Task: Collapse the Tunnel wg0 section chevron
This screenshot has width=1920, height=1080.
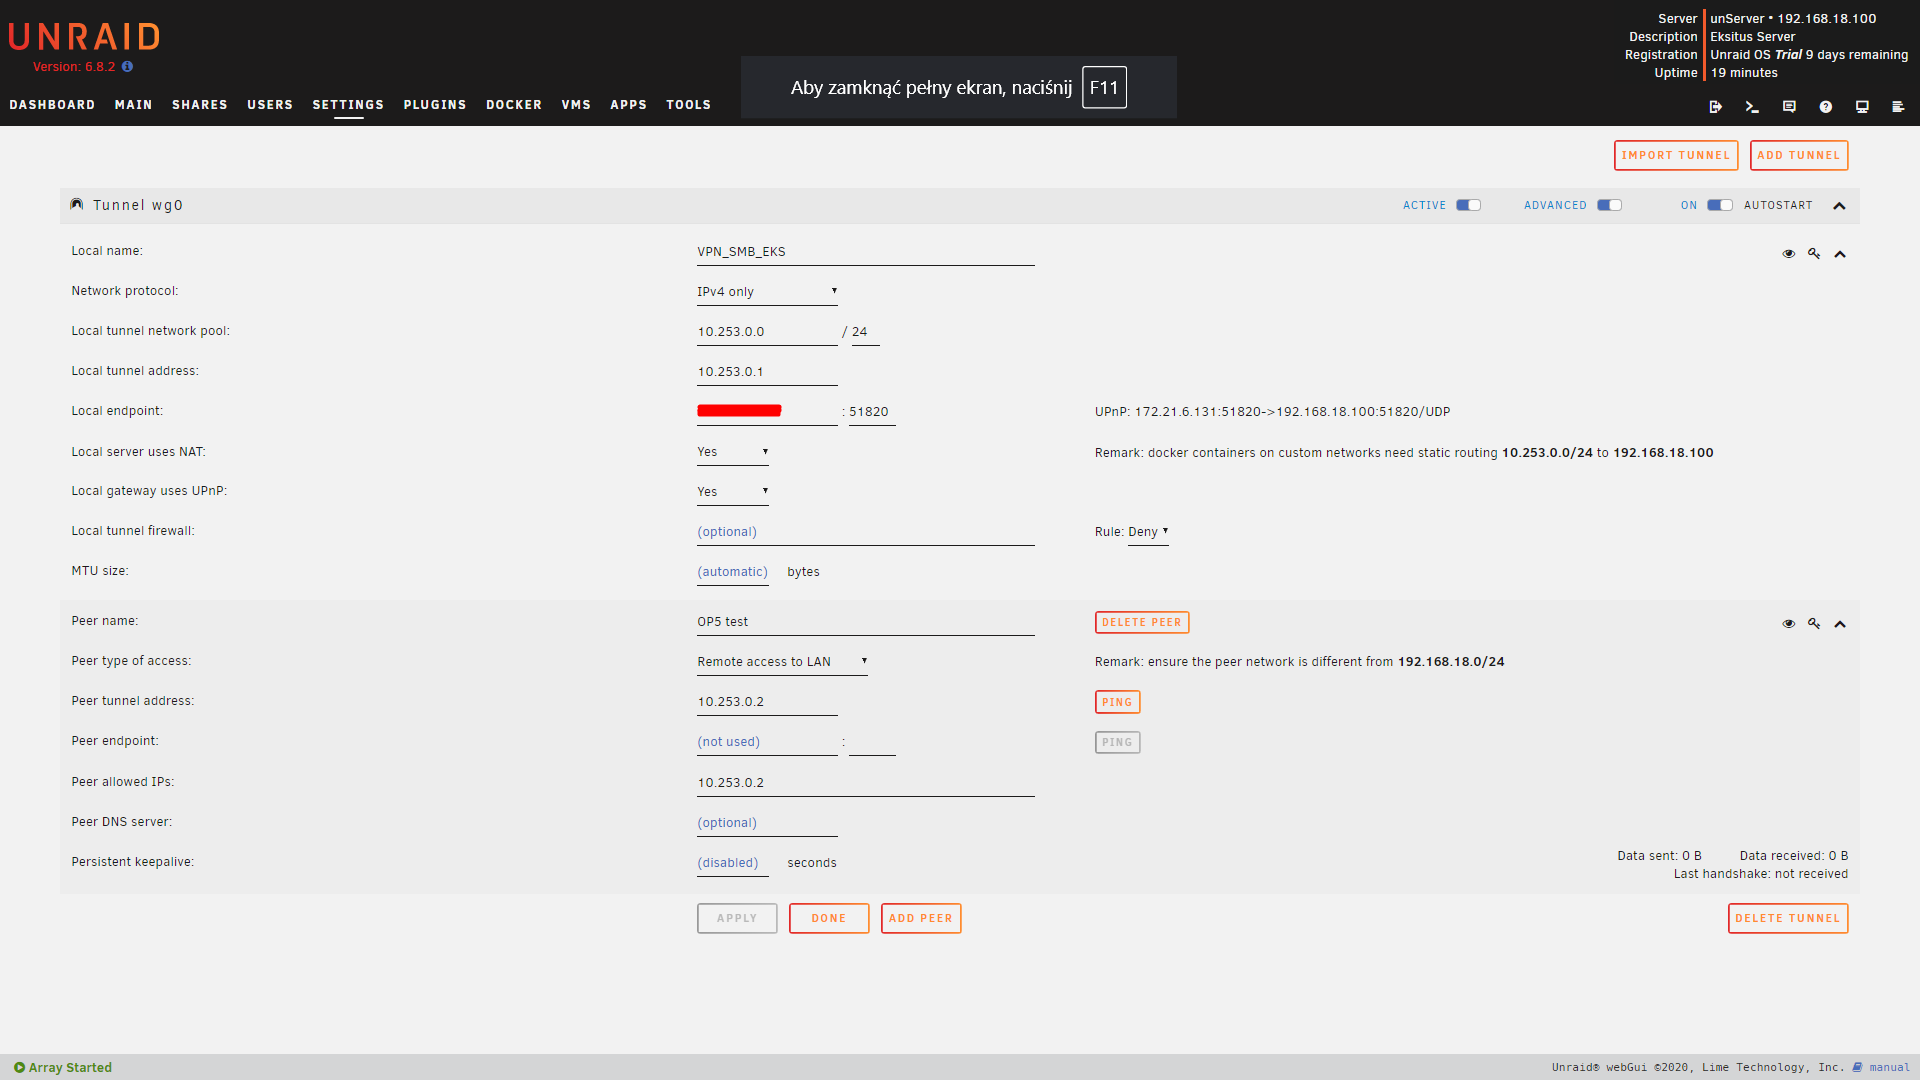Action: click(x=1839, y=206)
